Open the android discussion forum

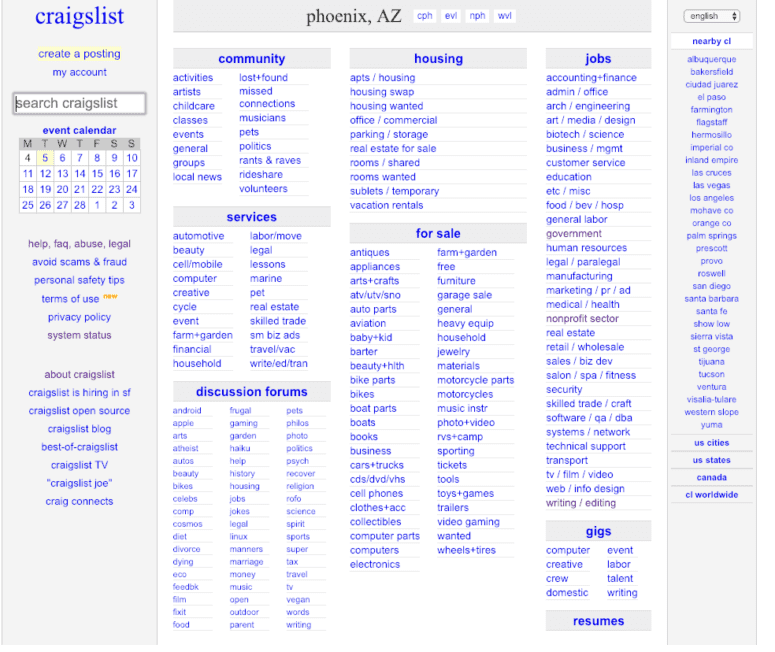tap(187, 410)
